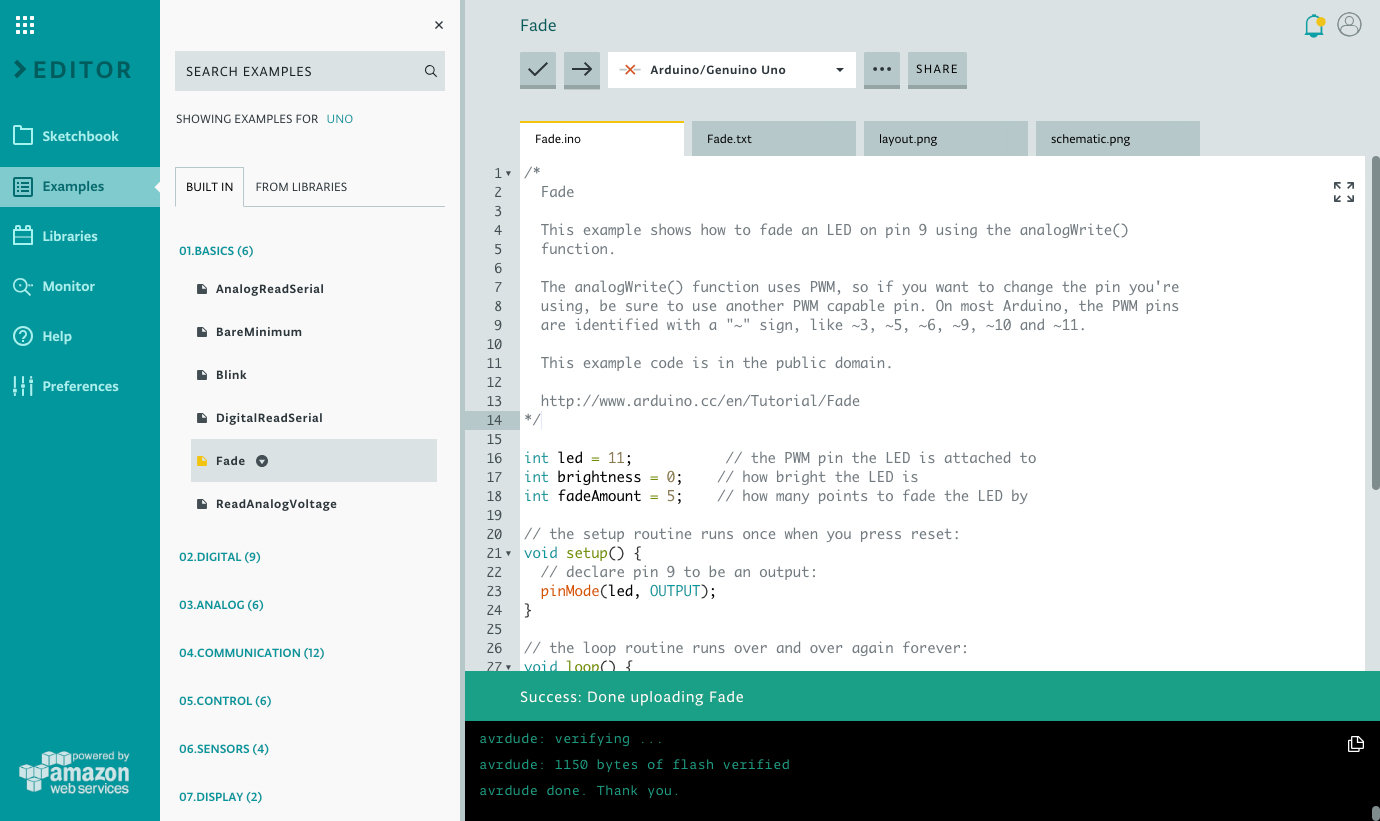The height and width of the screenshot is (821, 1380).
Task: Click the SHARE button
Action: (937, 70)
